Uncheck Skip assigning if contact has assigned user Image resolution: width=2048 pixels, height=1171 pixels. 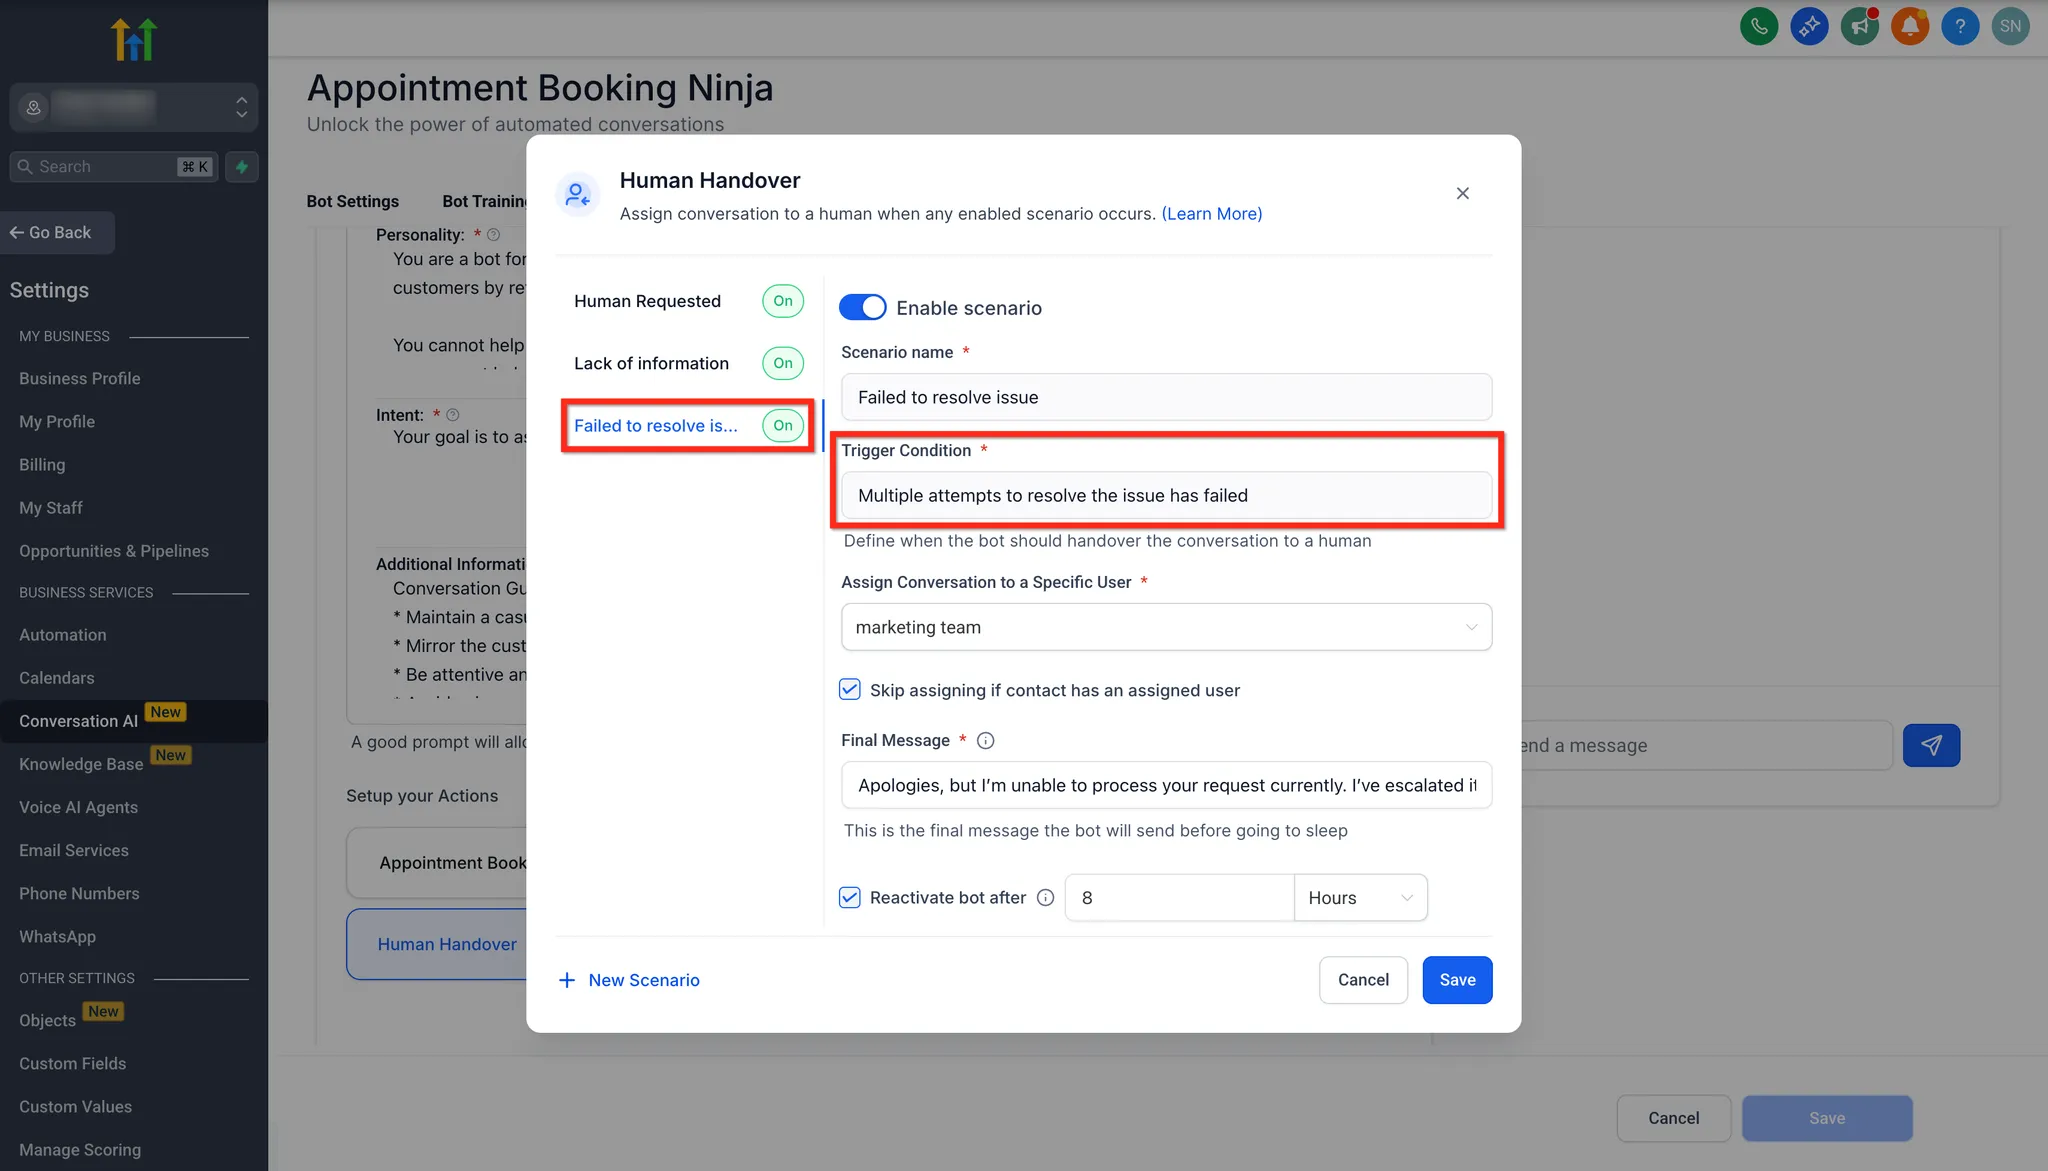click(x=850, y=689)
